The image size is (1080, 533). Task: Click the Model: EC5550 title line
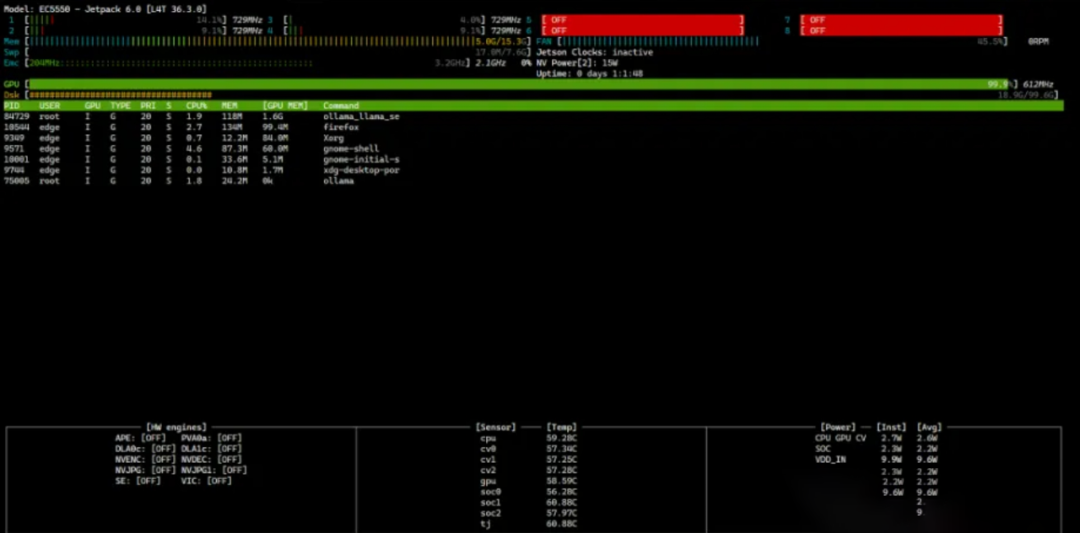[x=105, y=10]
